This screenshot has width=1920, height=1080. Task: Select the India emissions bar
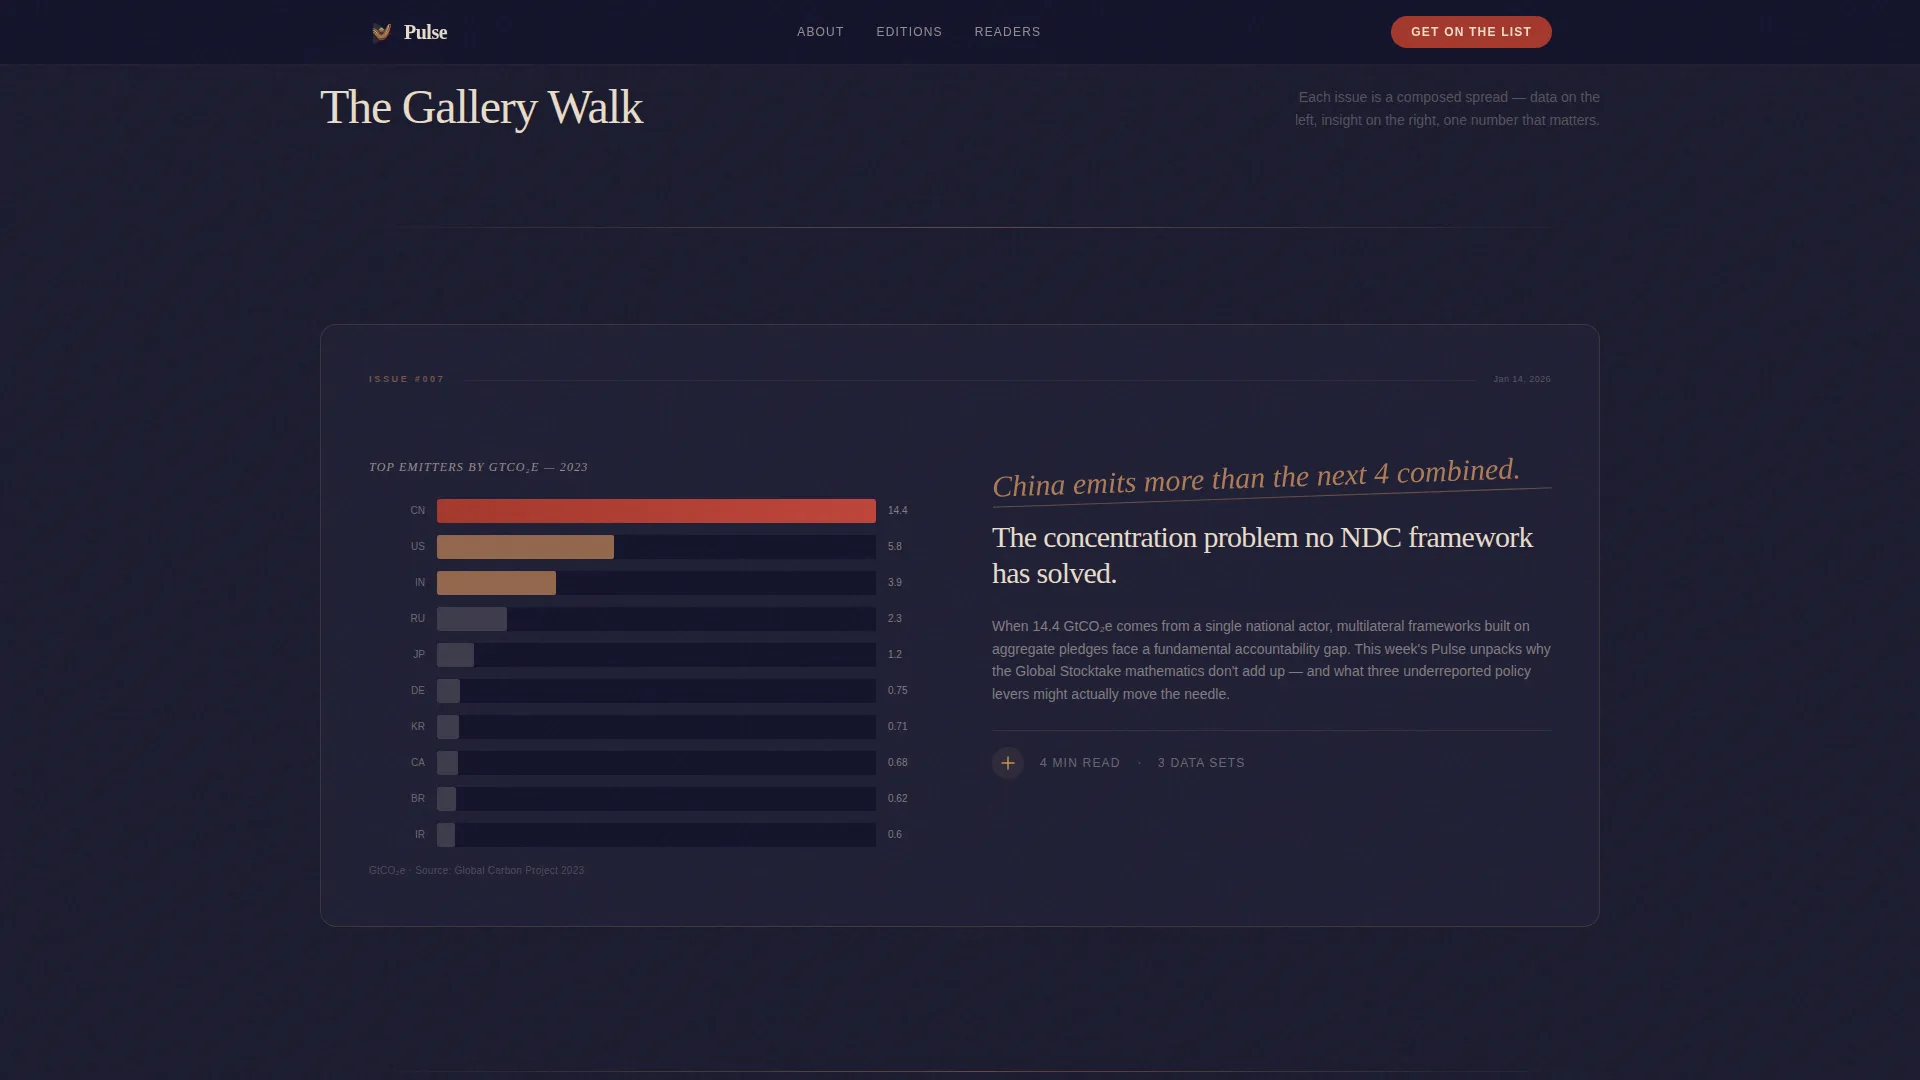[x=496, y=583]
